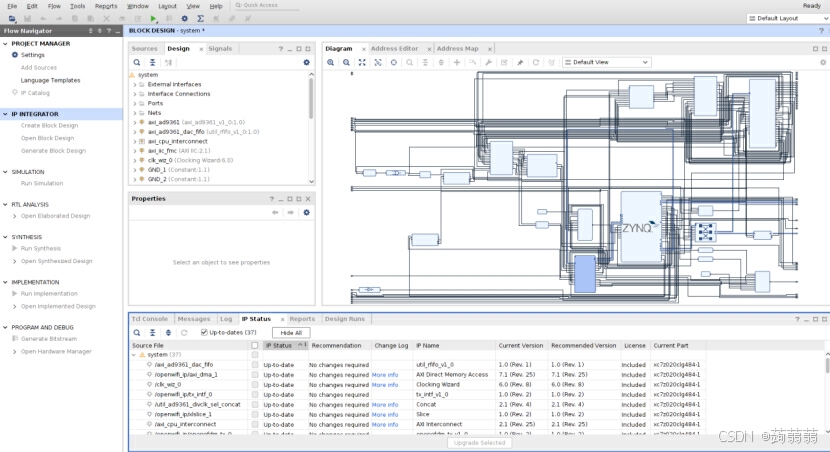Click the search icon in IP Status panel

(x=137, y=333)
